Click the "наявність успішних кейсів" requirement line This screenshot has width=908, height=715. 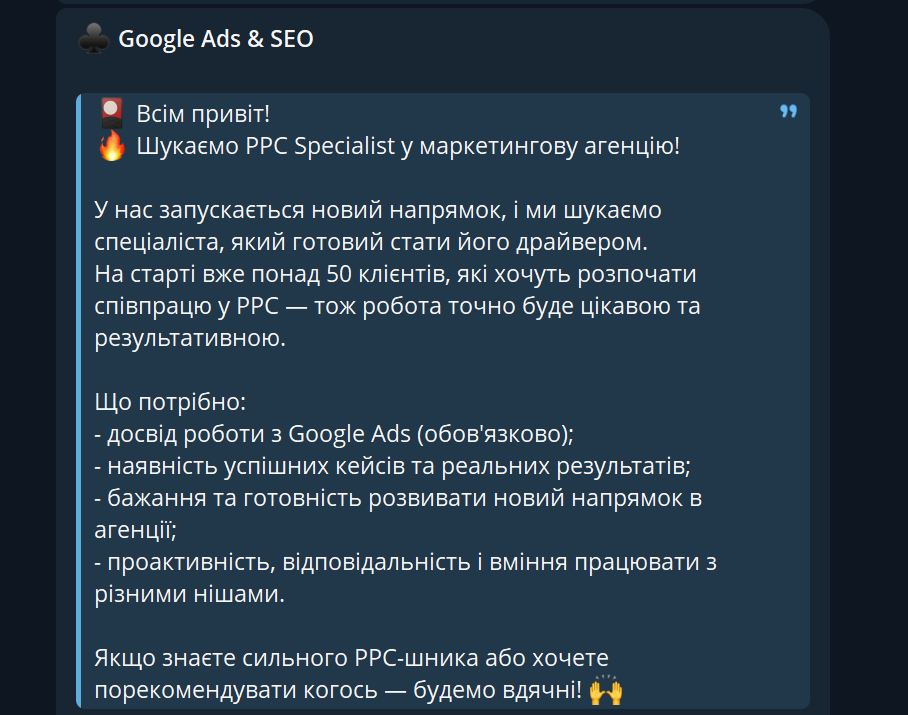(392, 466)
